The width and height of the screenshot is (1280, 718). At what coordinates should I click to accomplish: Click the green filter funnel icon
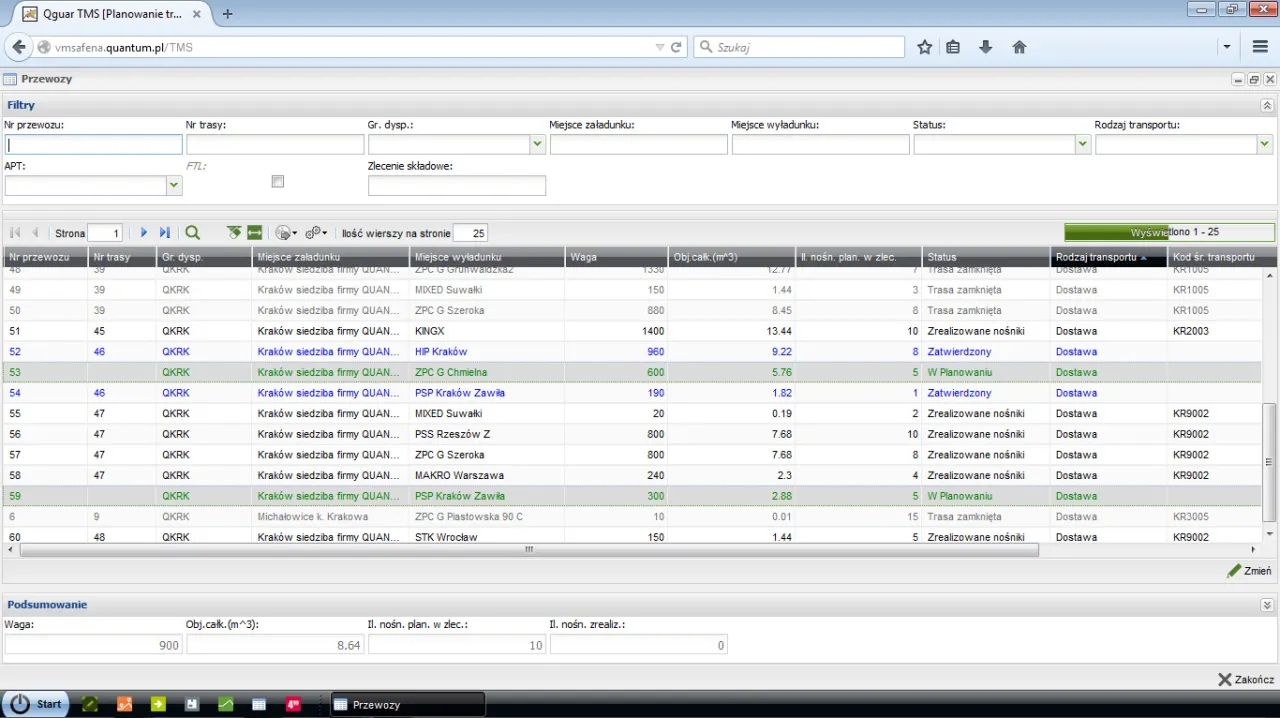tap(234, 233)
